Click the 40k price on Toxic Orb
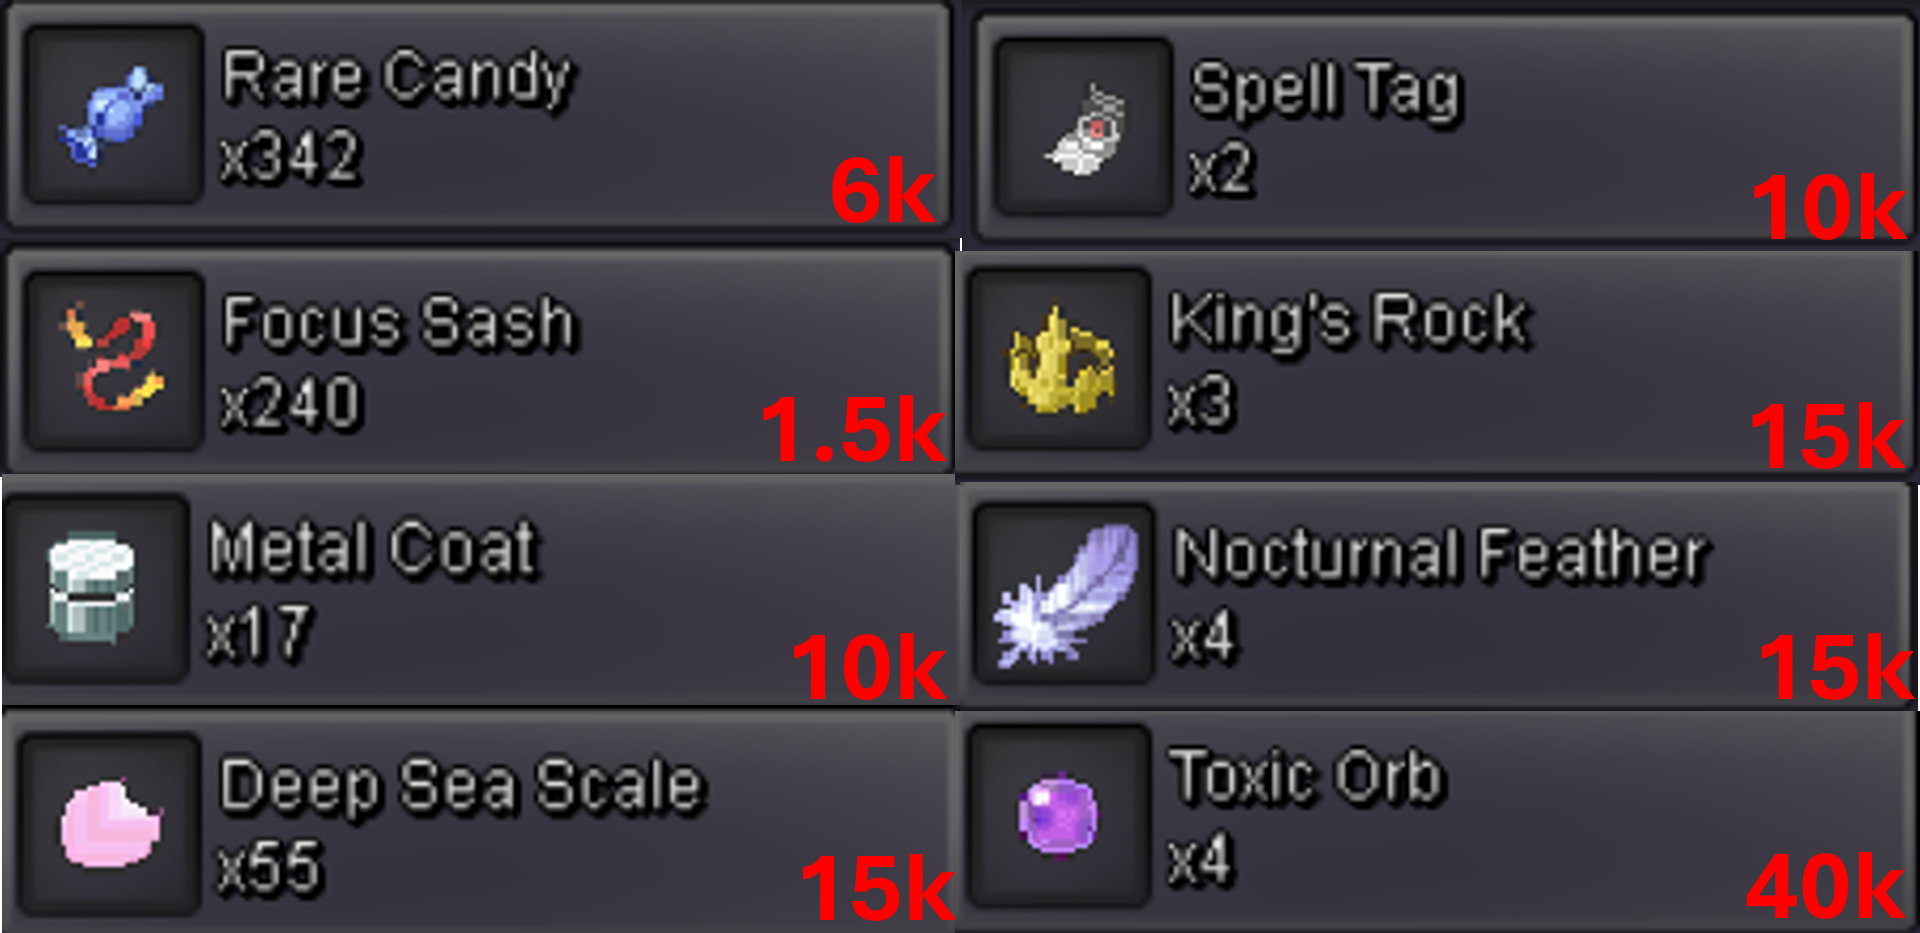 click(x=1826, y=886)
